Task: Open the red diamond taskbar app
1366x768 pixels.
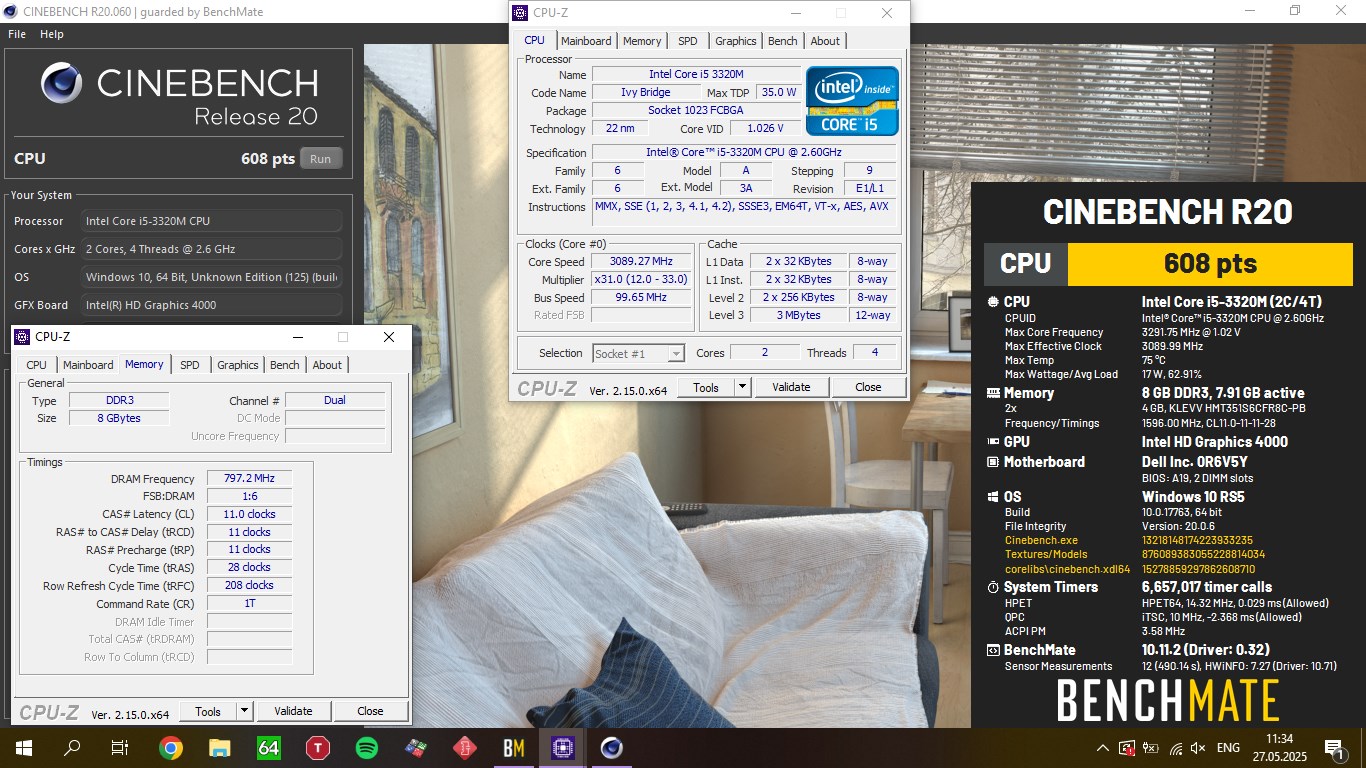Action: pyautogui.click(x=465, y=747)
